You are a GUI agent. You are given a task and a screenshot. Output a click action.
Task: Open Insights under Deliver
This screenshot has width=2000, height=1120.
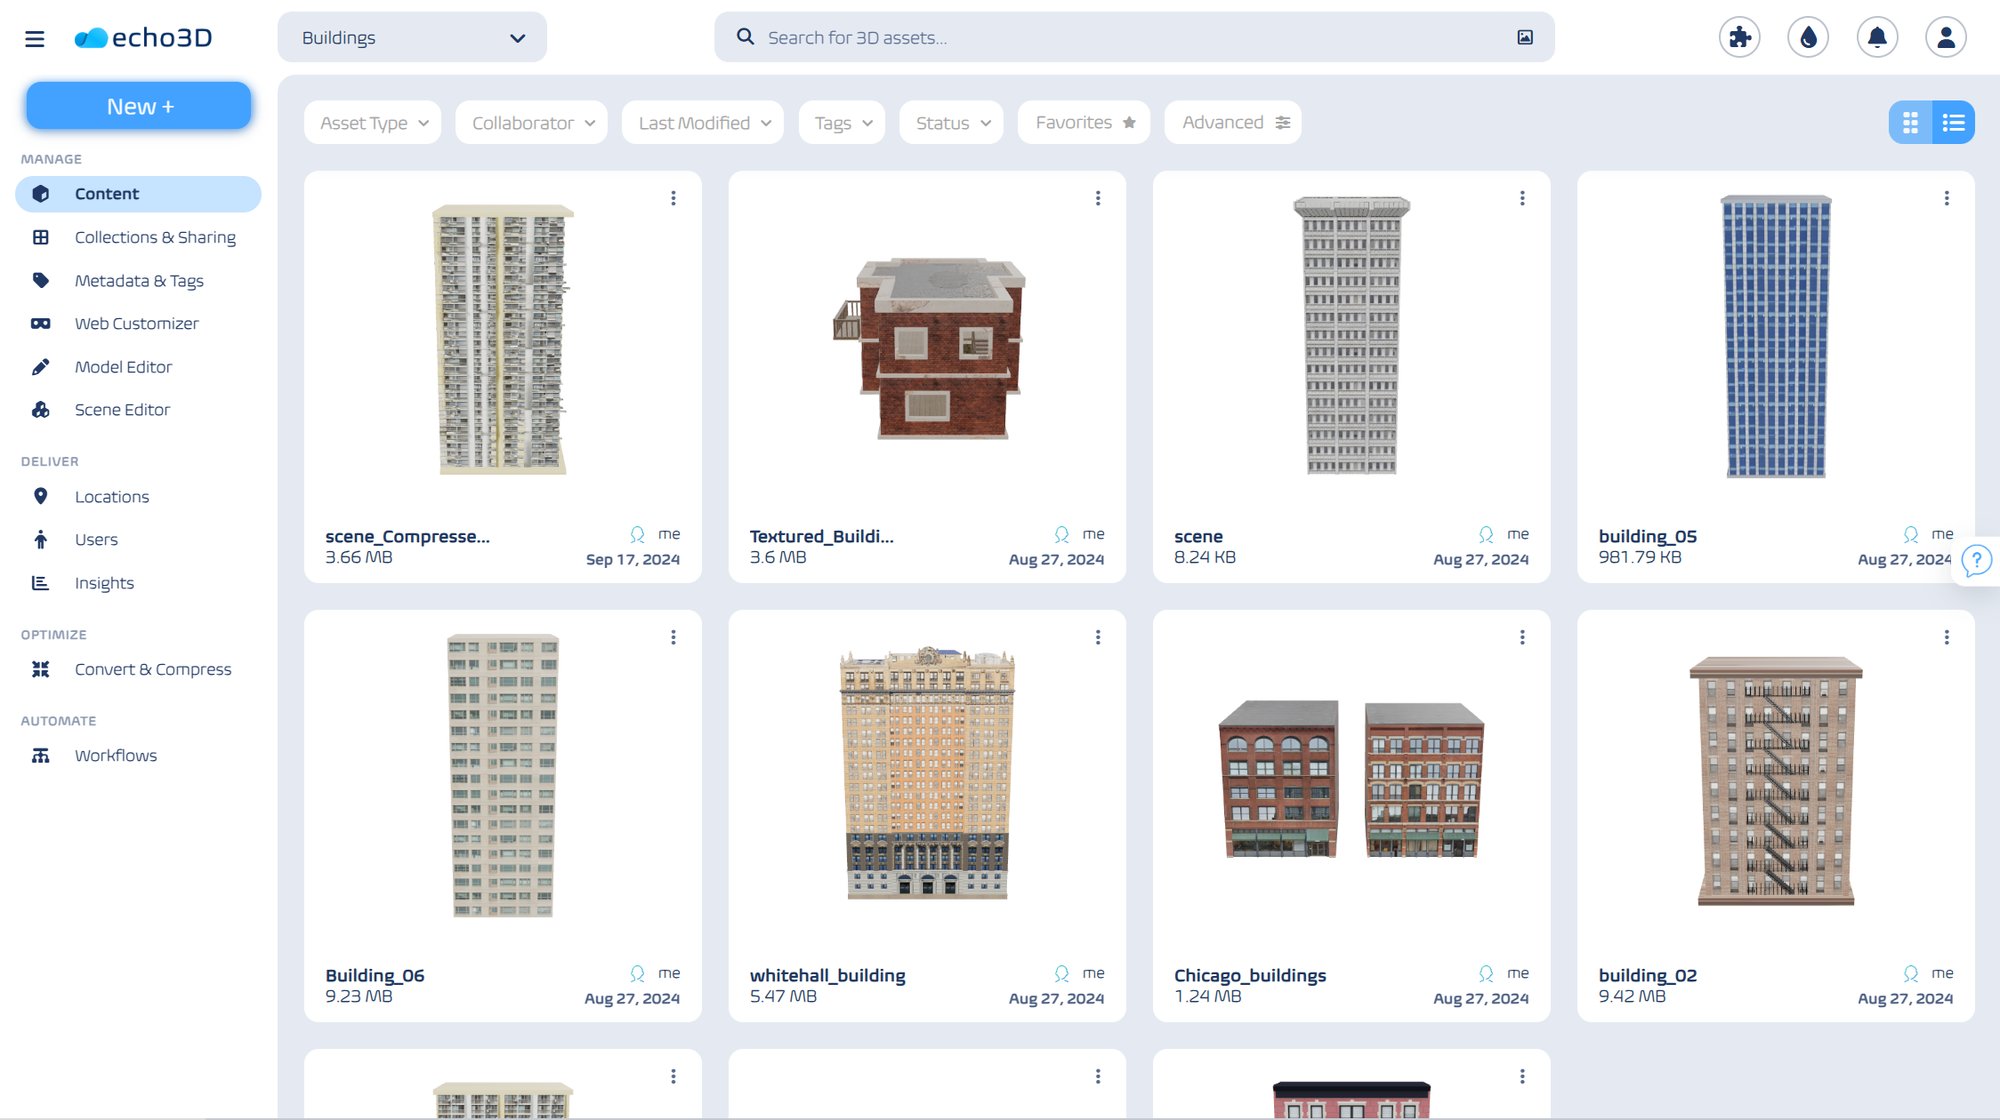(x=104, y=583)
